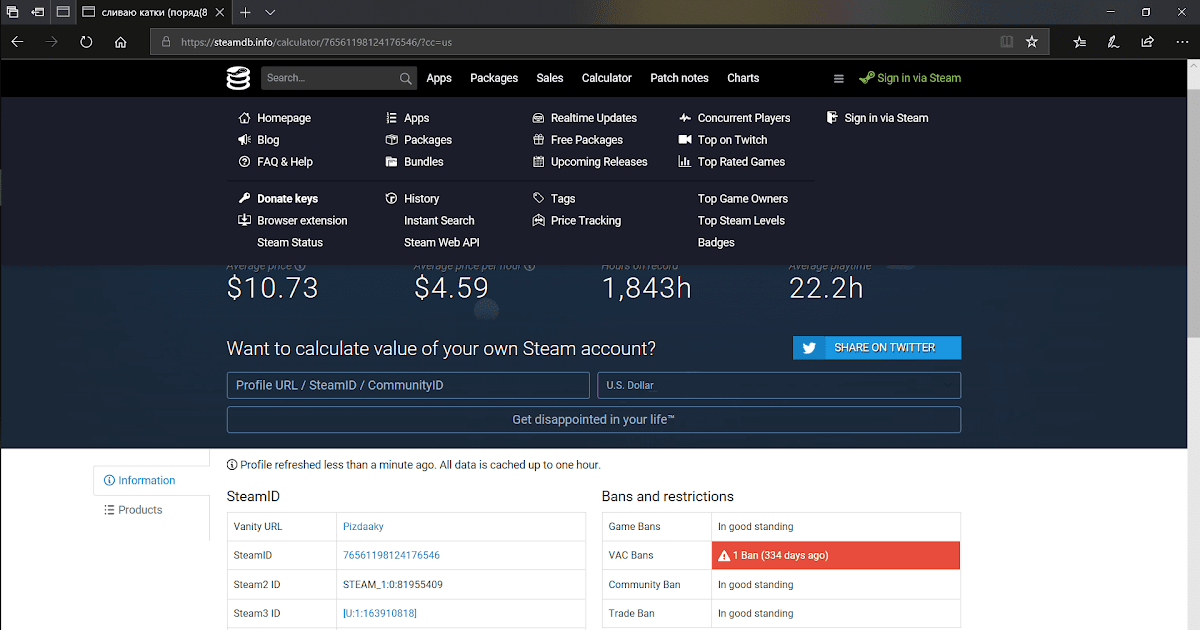Click the [U:1:163910818] Steam3 ID link
This screenshot has width=1200, height=630.
pyautogui.click(x=380, y=613)
